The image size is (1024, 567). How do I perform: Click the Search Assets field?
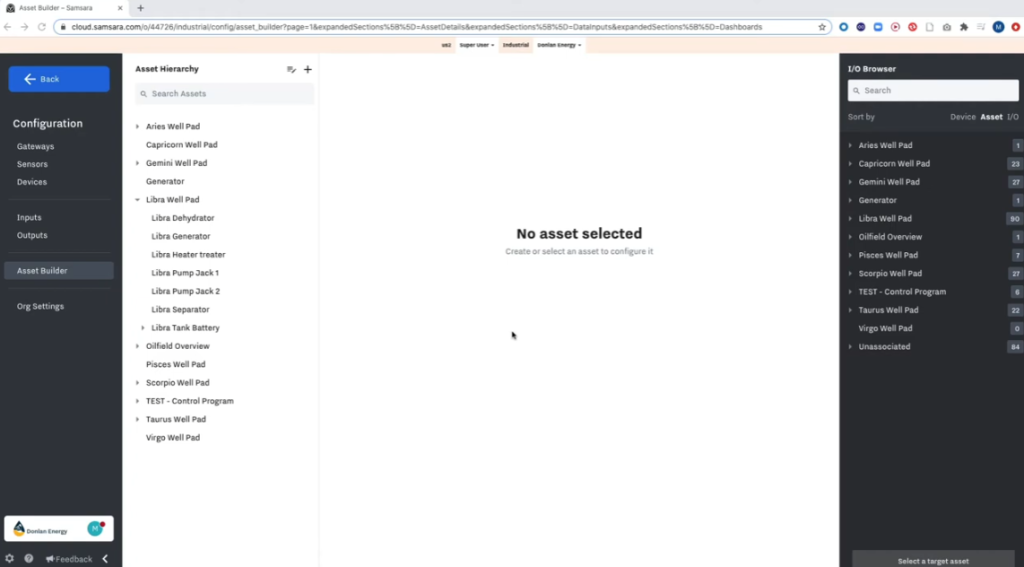pyautogui.click(x=225, y=93)
